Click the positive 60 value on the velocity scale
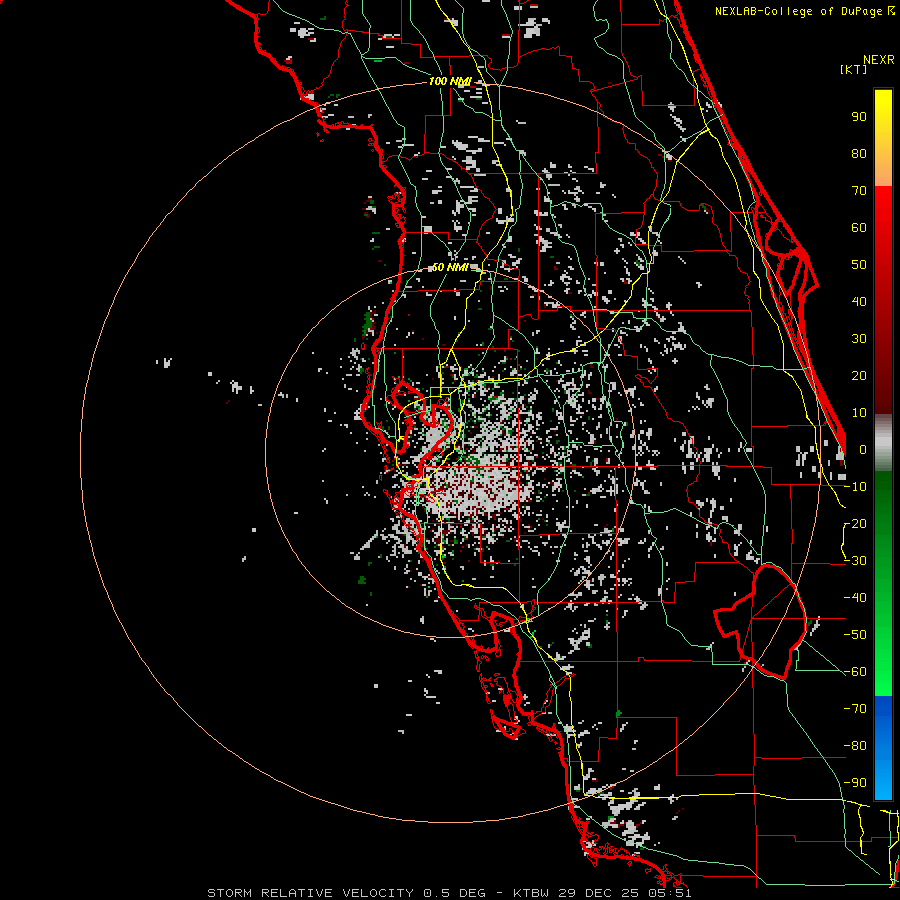Screen dimensions: 900x900 tap(859, 228)
